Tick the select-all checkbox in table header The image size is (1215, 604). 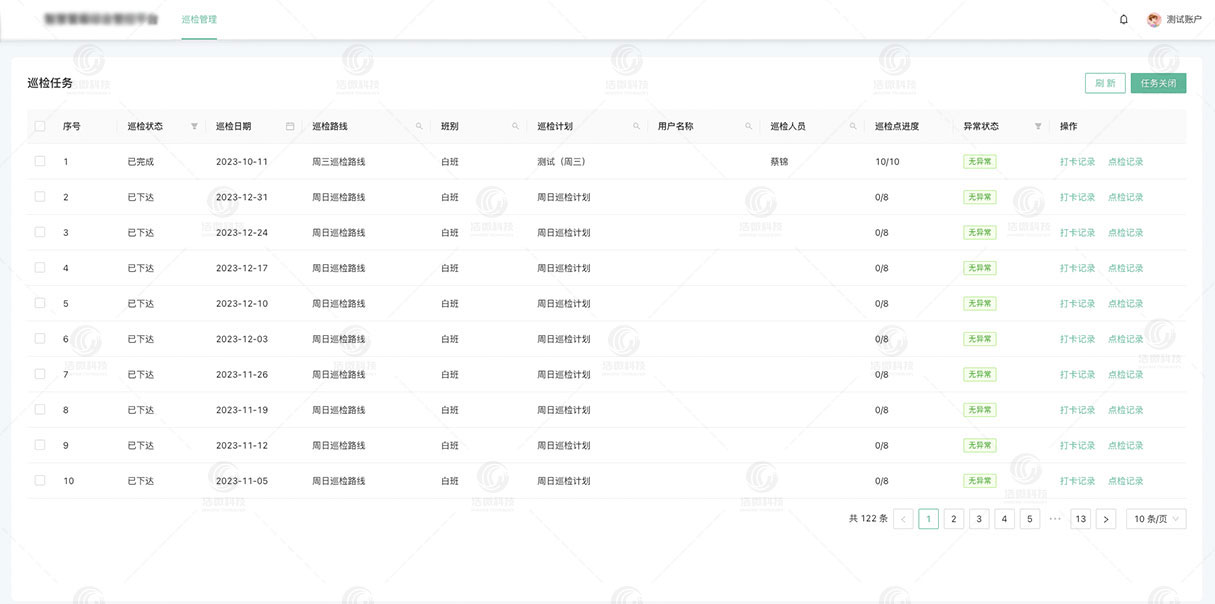click(39, 126)
